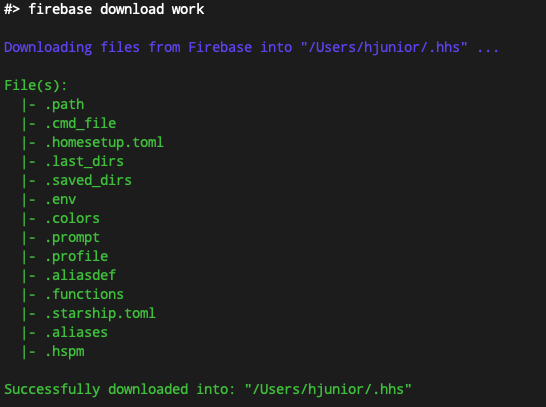Screen dimensions: 546x407
Task: Select the '.prompt' file entry
Action: [x=72, y=237]
